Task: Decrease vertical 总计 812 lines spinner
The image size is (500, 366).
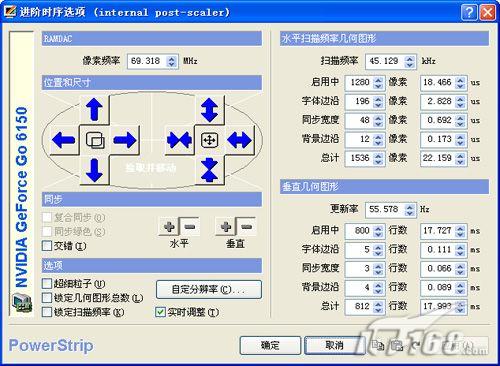Action: point(378,310)
